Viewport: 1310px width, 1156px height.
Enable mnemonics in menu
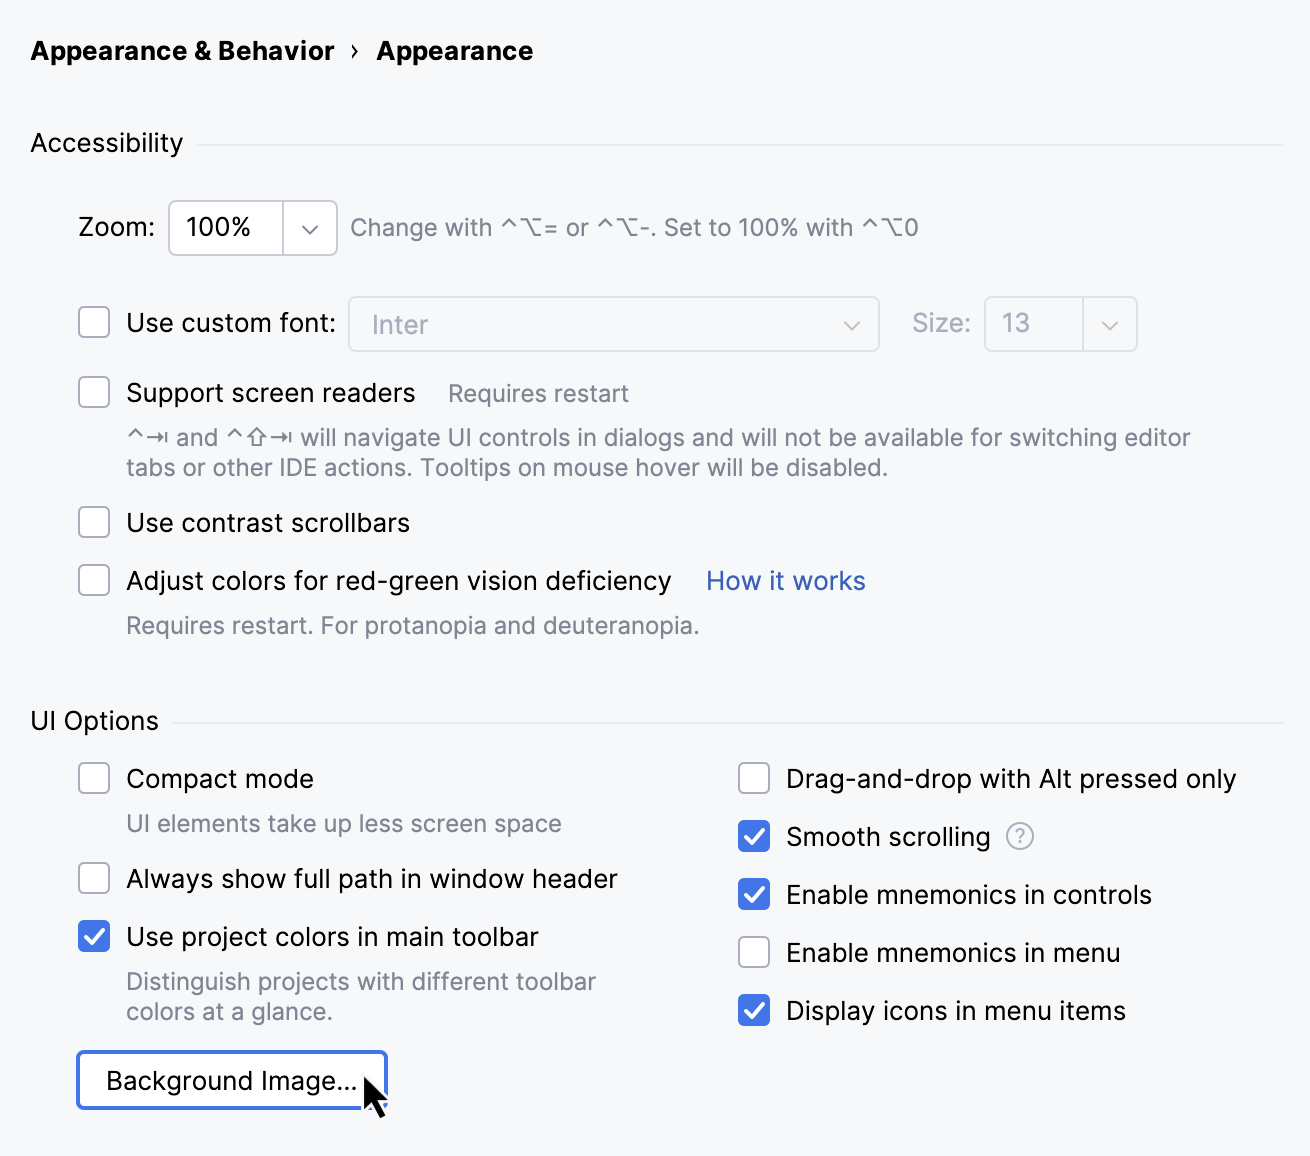point(754,952)
